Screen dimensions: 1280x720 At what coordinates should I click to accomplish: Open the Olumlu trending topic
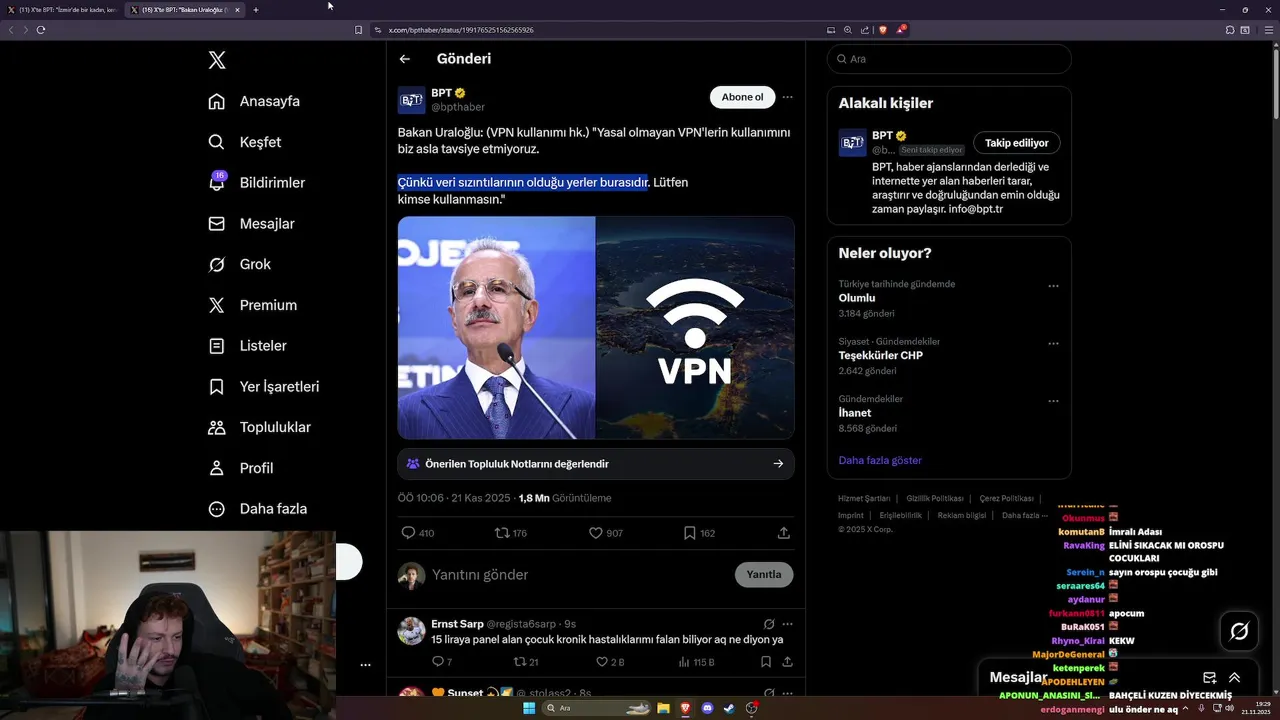pos(857,298)
